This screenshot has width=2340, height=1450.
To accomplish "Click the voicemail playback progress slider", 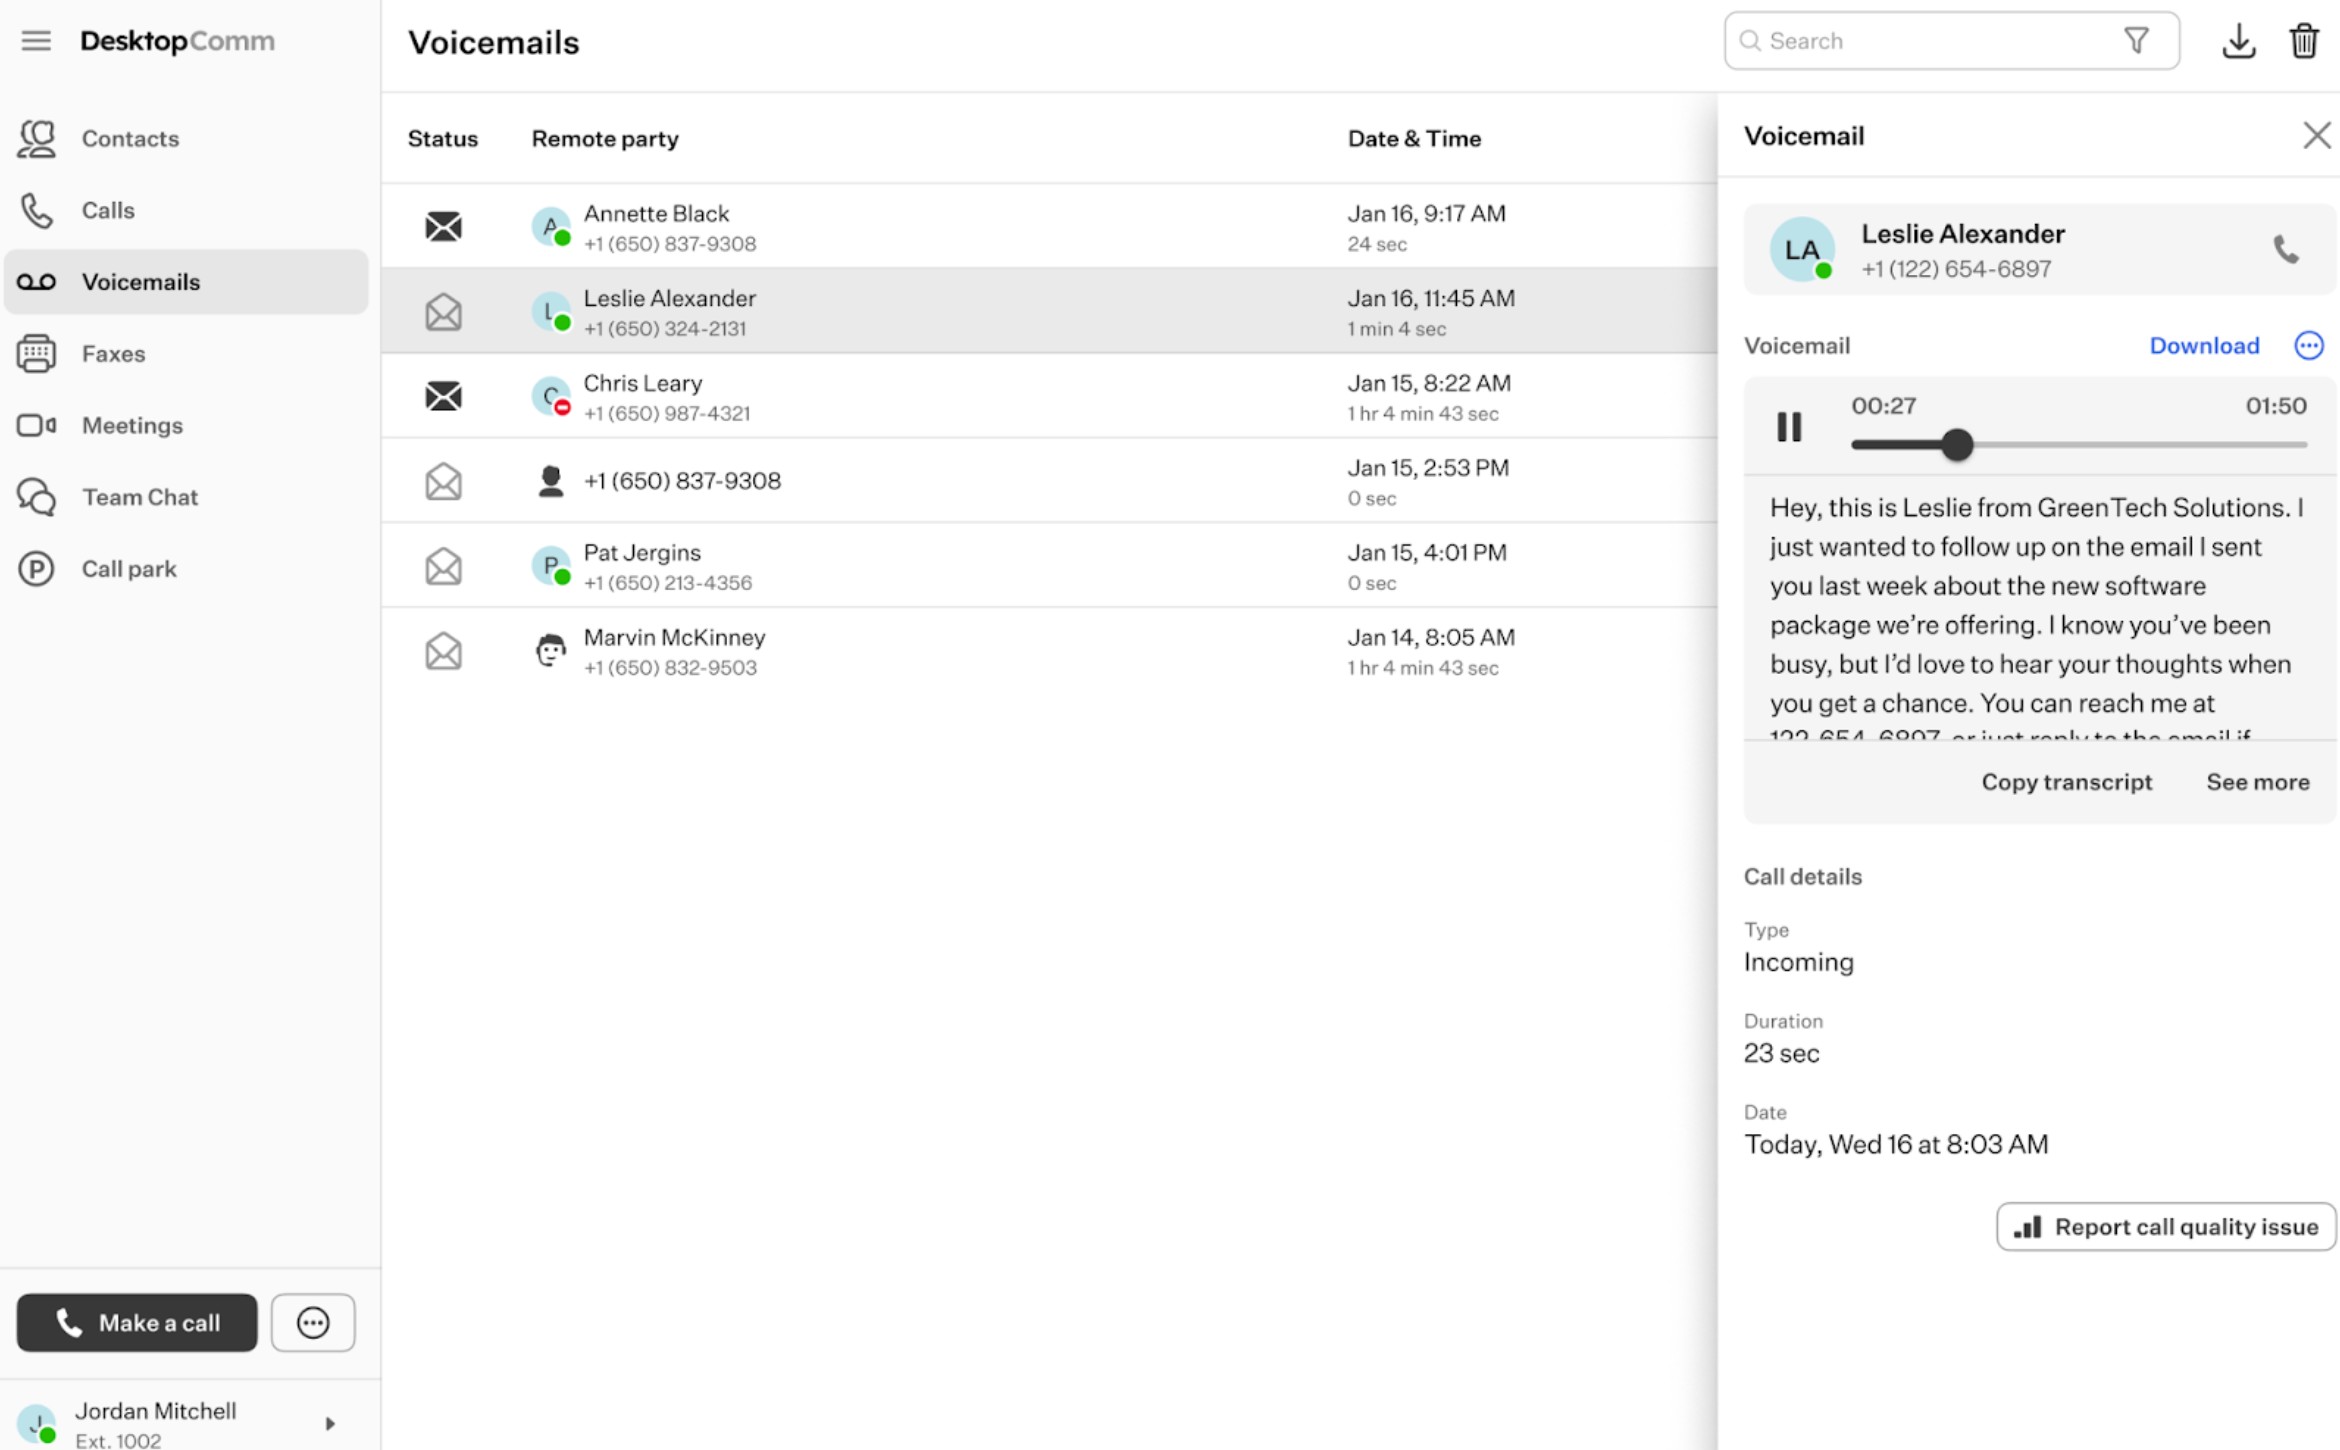I will [x=2079, y=445].
